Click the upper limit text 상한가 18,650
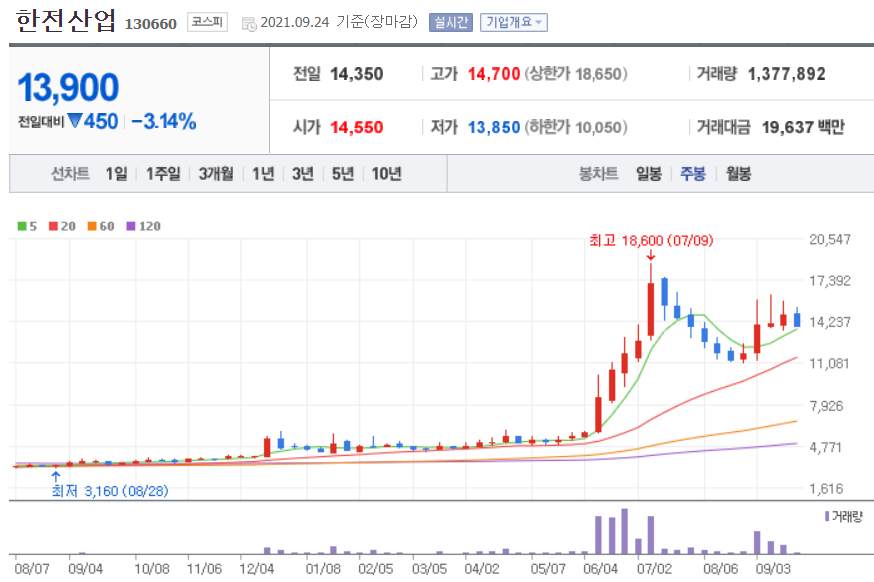 (x=576, y=74)
